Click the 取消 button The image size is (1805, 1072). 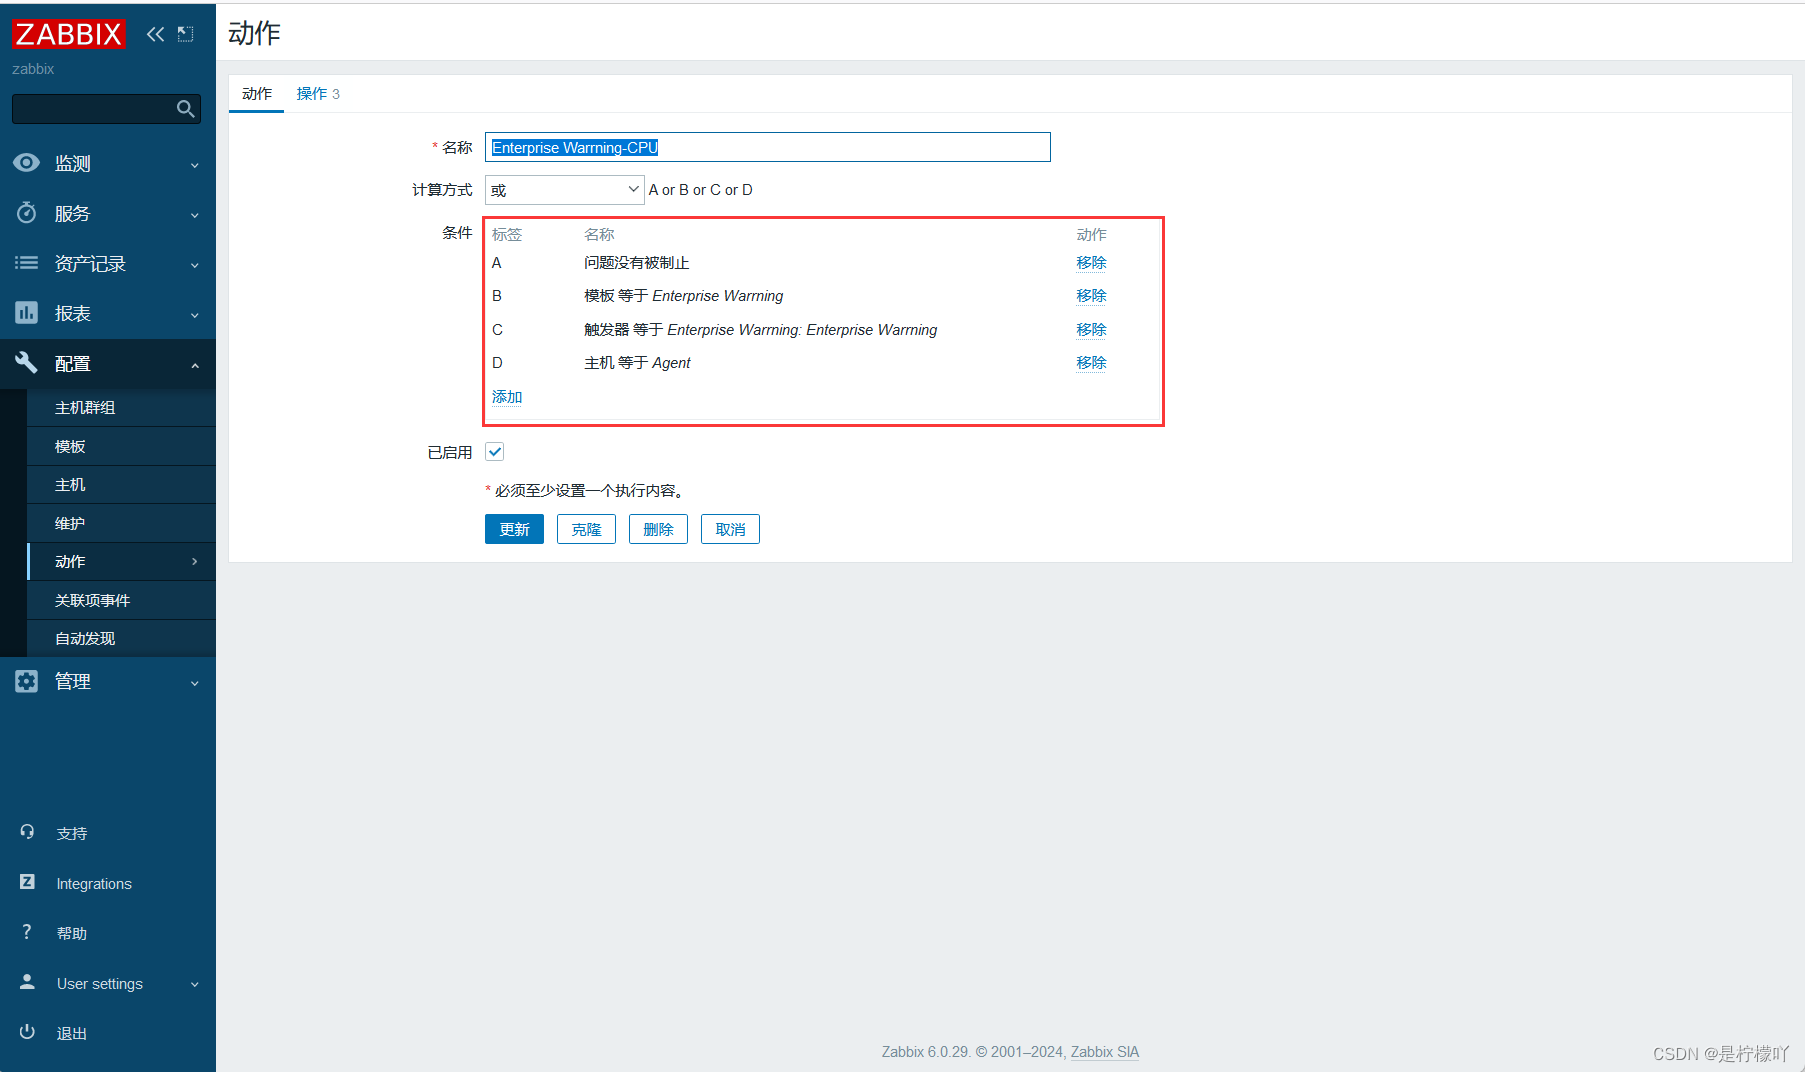(730, 529)
